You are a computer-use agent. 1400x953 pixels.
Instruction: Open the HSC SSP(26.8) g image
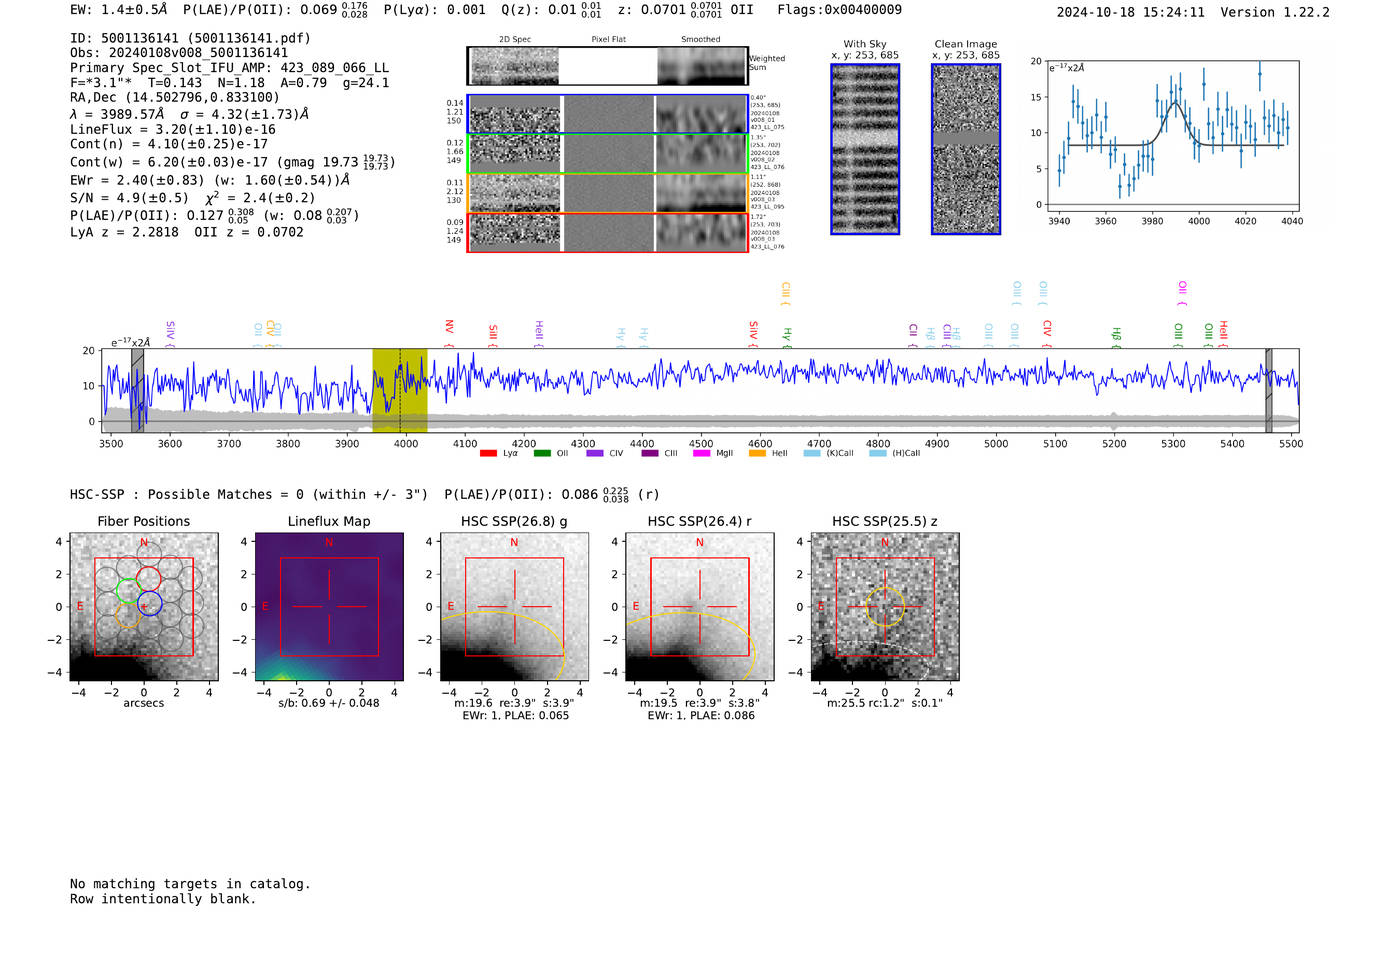pos(515,607)
